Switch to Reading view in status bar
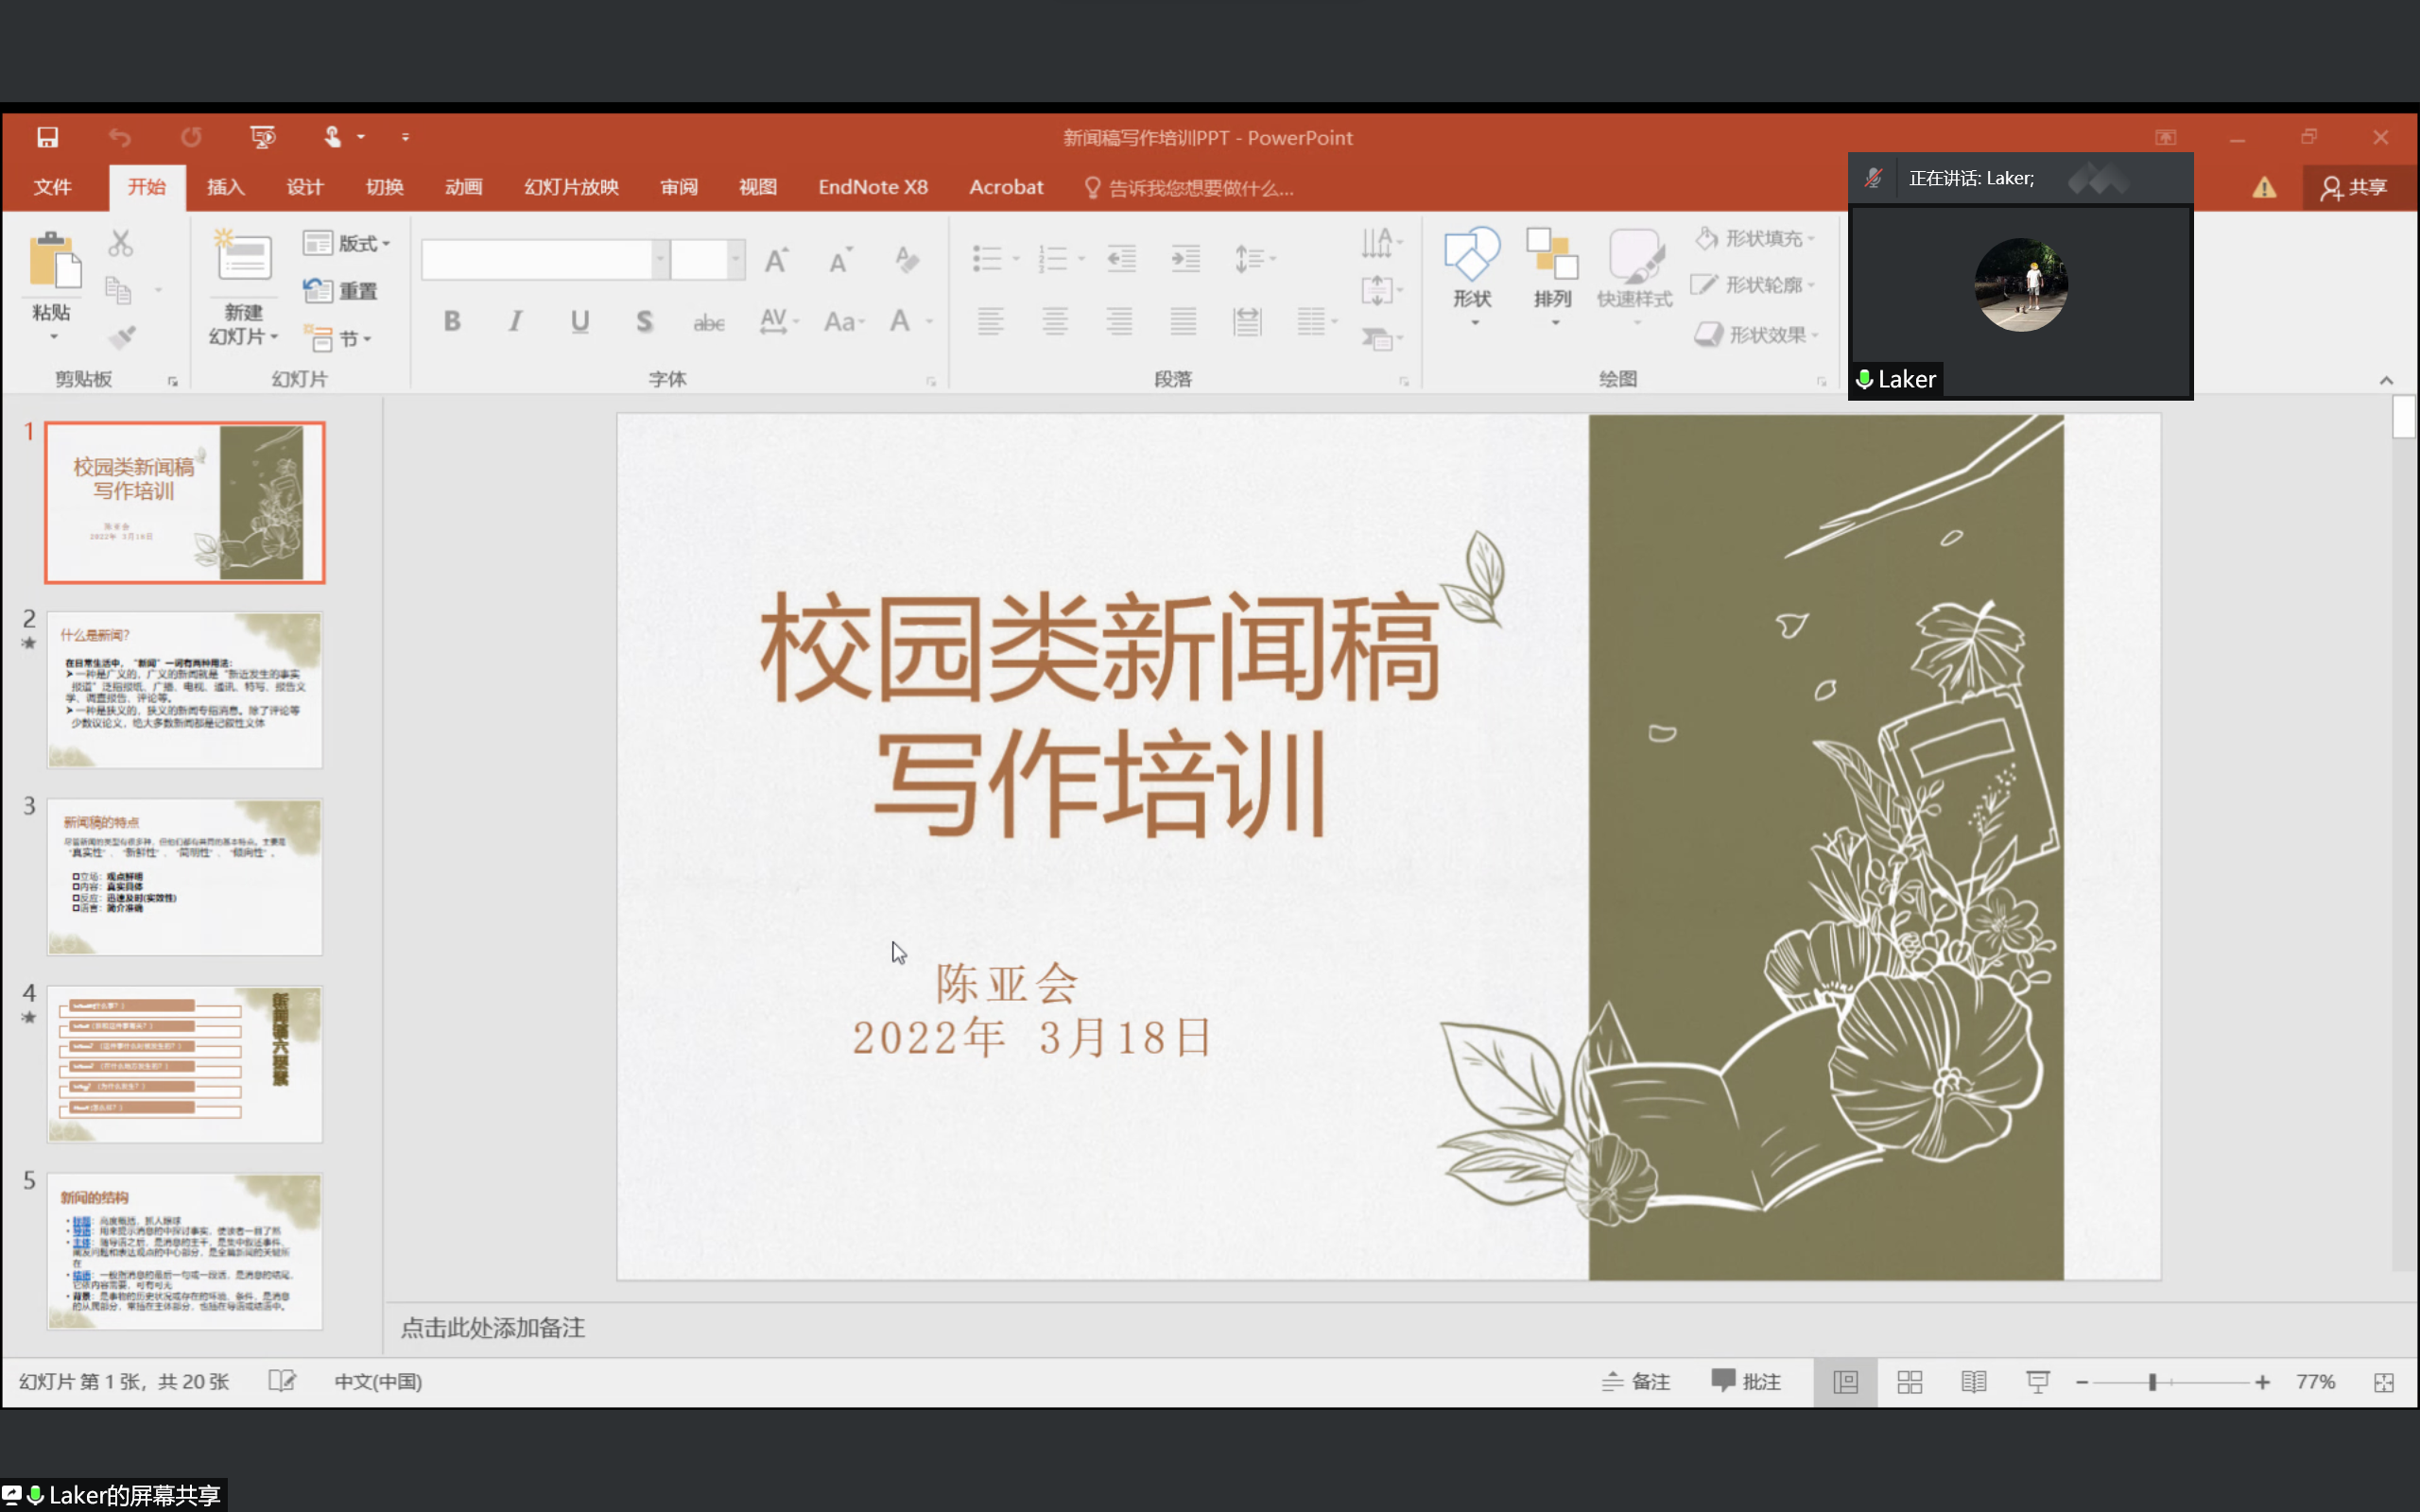The width and height of the screenshot is (2420, 1512). coord(1973,1382)
